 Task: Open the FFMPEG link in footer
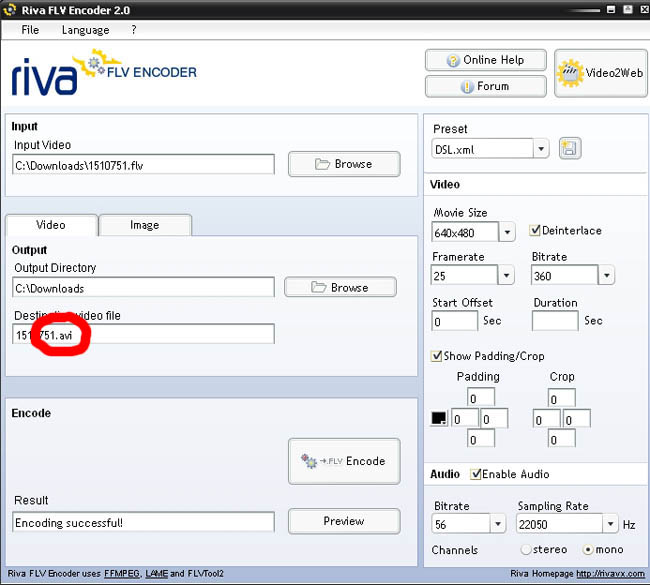[x=122, y=573]
